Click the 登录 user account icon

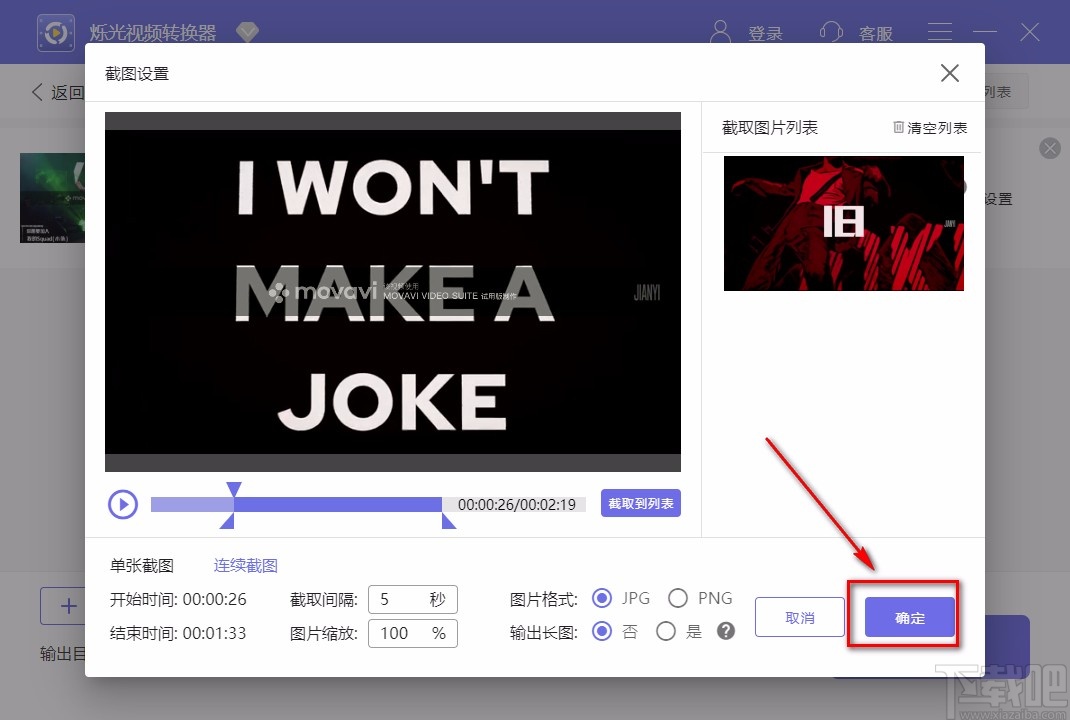pos(720,31)
